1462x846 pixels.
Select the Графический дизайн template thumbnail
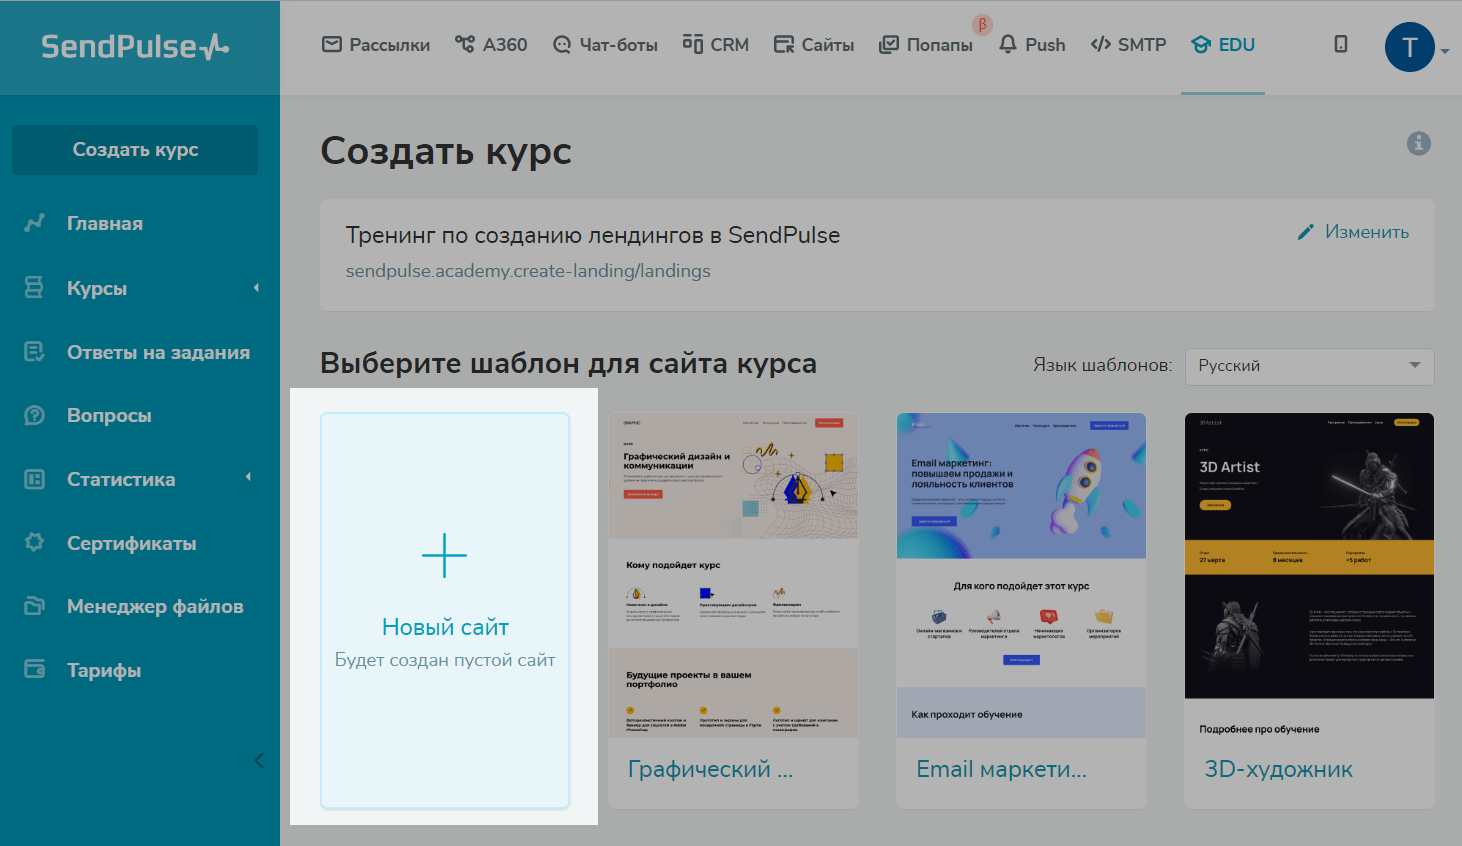(x=734, y=576)
